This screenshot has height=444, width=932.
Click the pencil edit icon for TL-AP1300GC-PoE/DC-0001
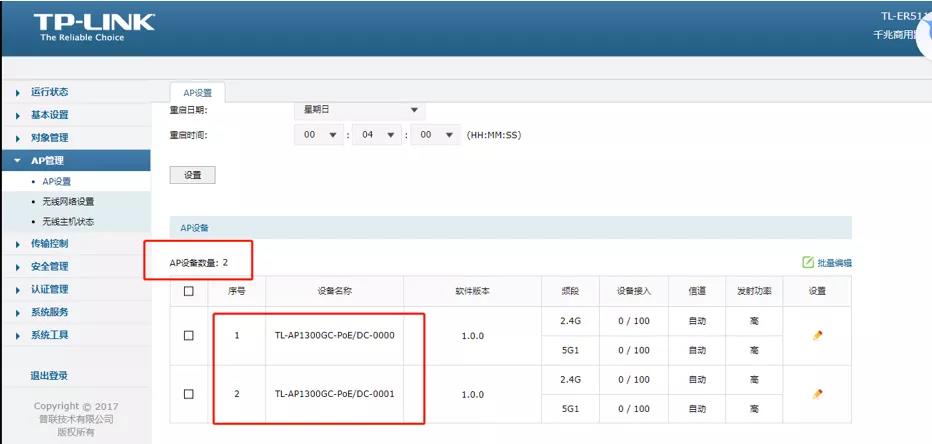[817, 394]
